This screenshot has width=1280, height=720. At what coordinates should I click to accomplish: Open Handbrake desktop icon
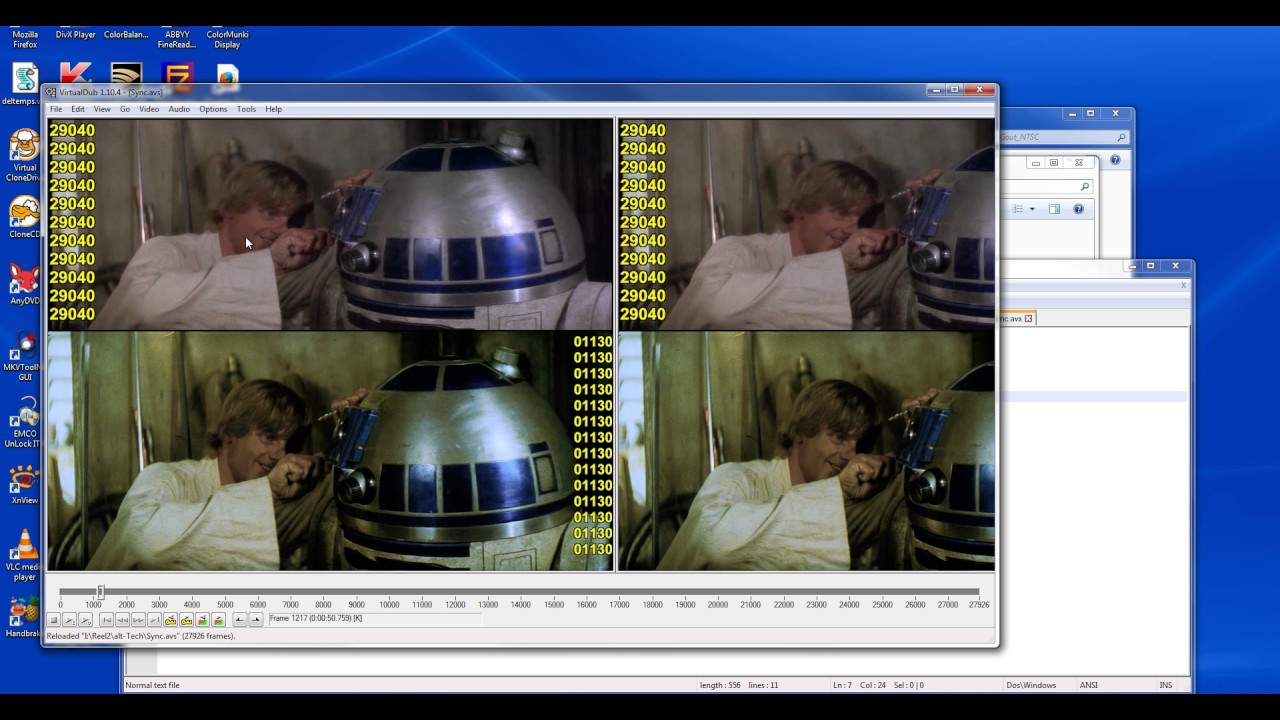(24, 617)
